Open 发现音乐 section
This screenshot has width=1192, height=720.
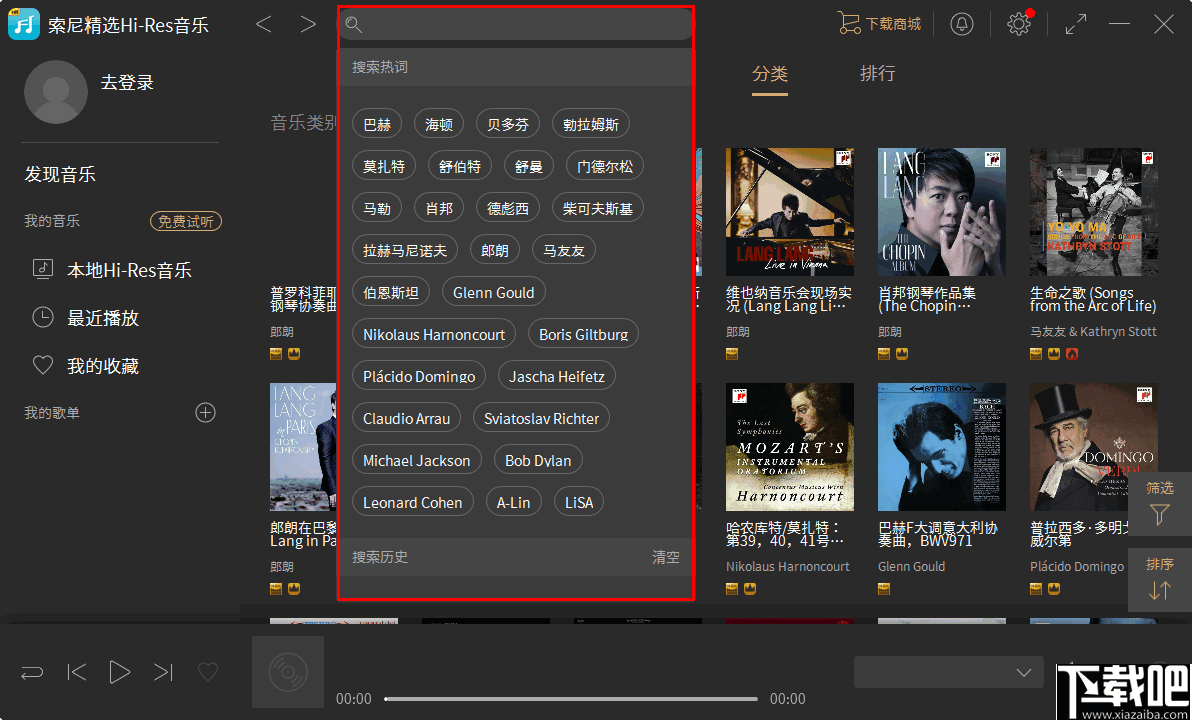pyautogui.click(x=60, y=174)
